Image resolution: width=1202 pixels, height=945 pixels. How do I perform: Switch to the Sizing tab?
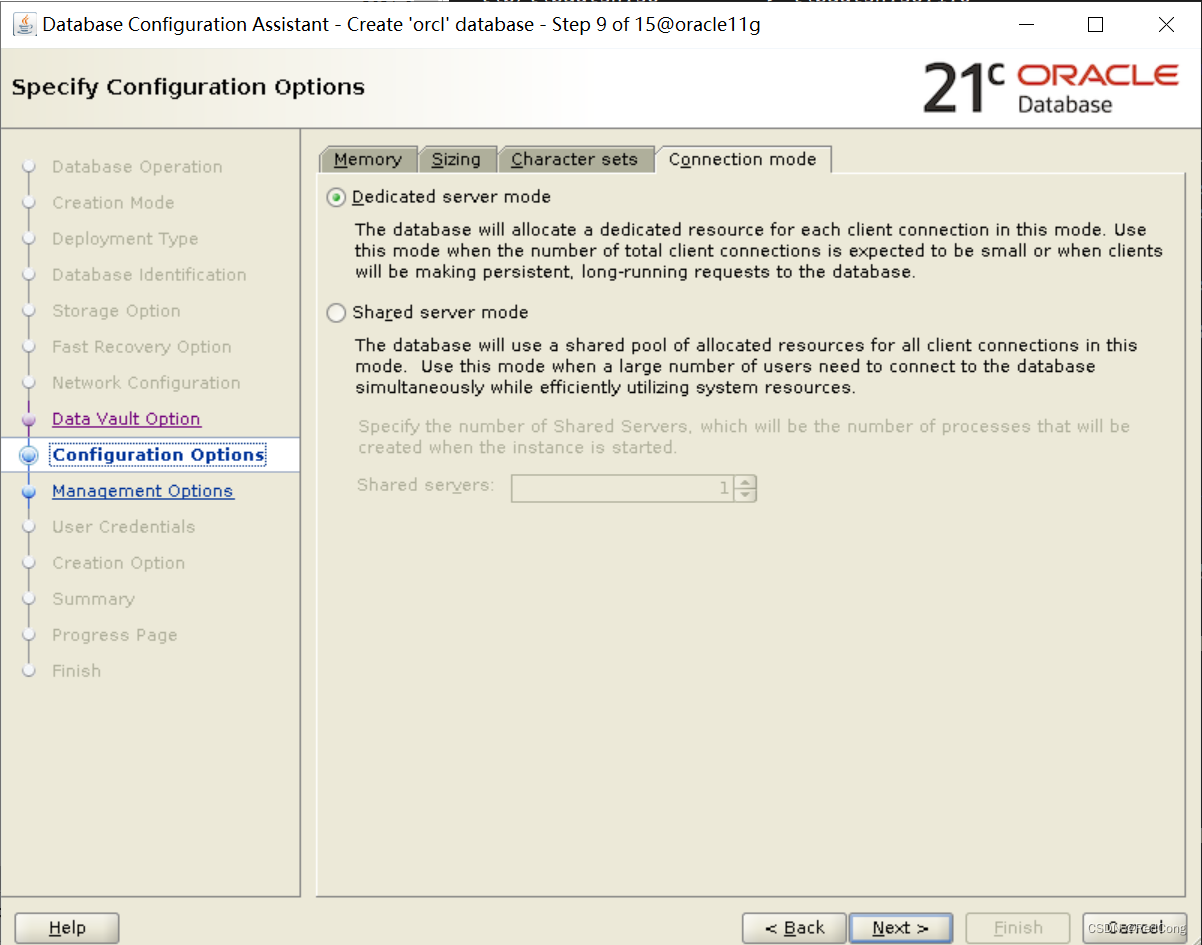pyautogui.click(x=456, y=159)
